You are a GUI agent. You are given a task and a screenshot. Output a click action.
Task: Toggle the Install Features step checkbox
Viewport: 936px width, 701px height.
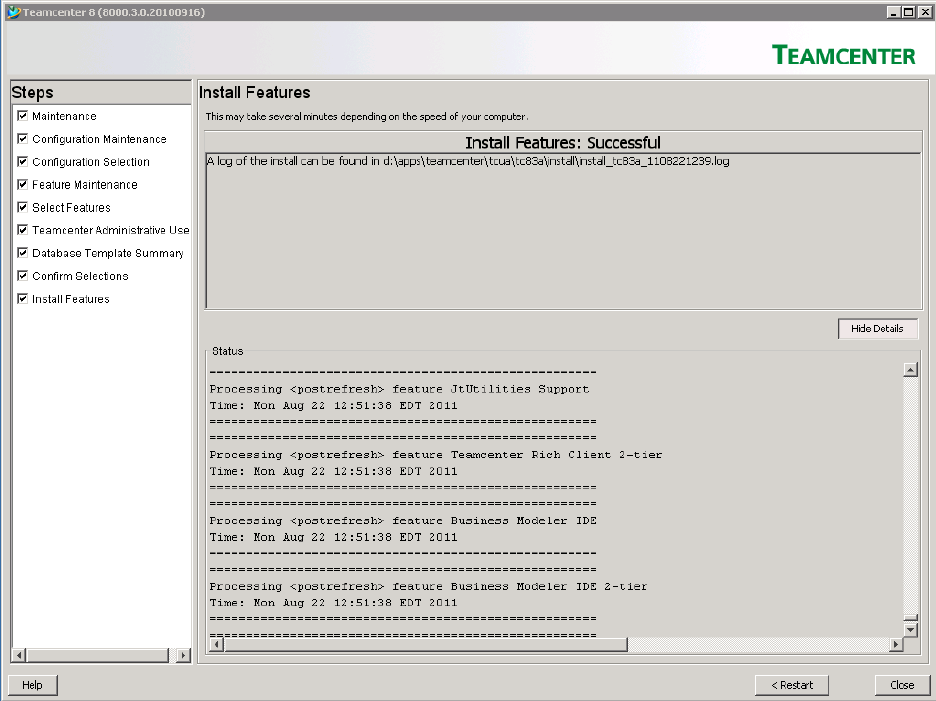click(x=23, y=299)
